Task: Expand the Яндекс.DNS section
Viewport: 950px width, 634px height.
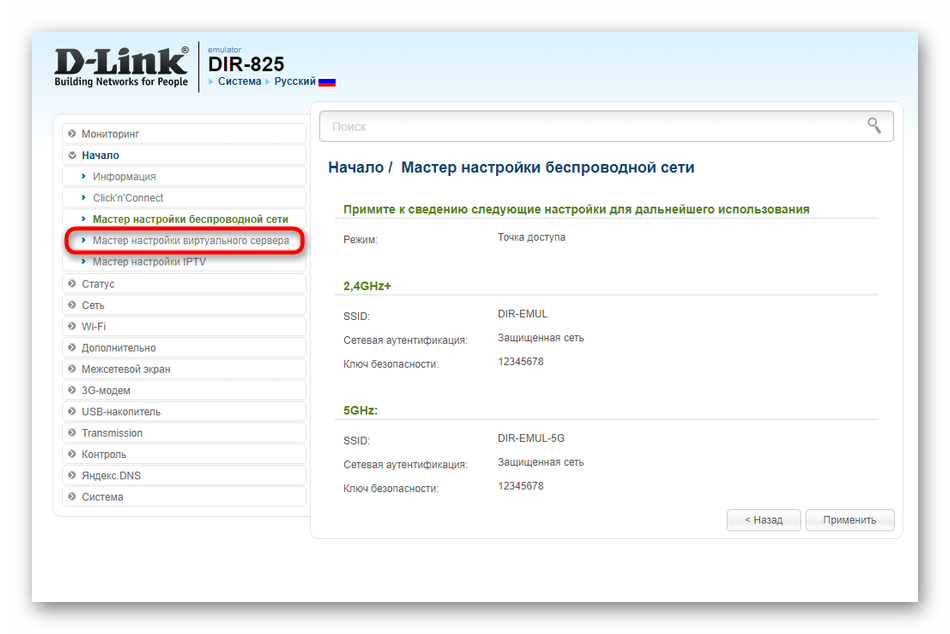Action: (111, 476)
